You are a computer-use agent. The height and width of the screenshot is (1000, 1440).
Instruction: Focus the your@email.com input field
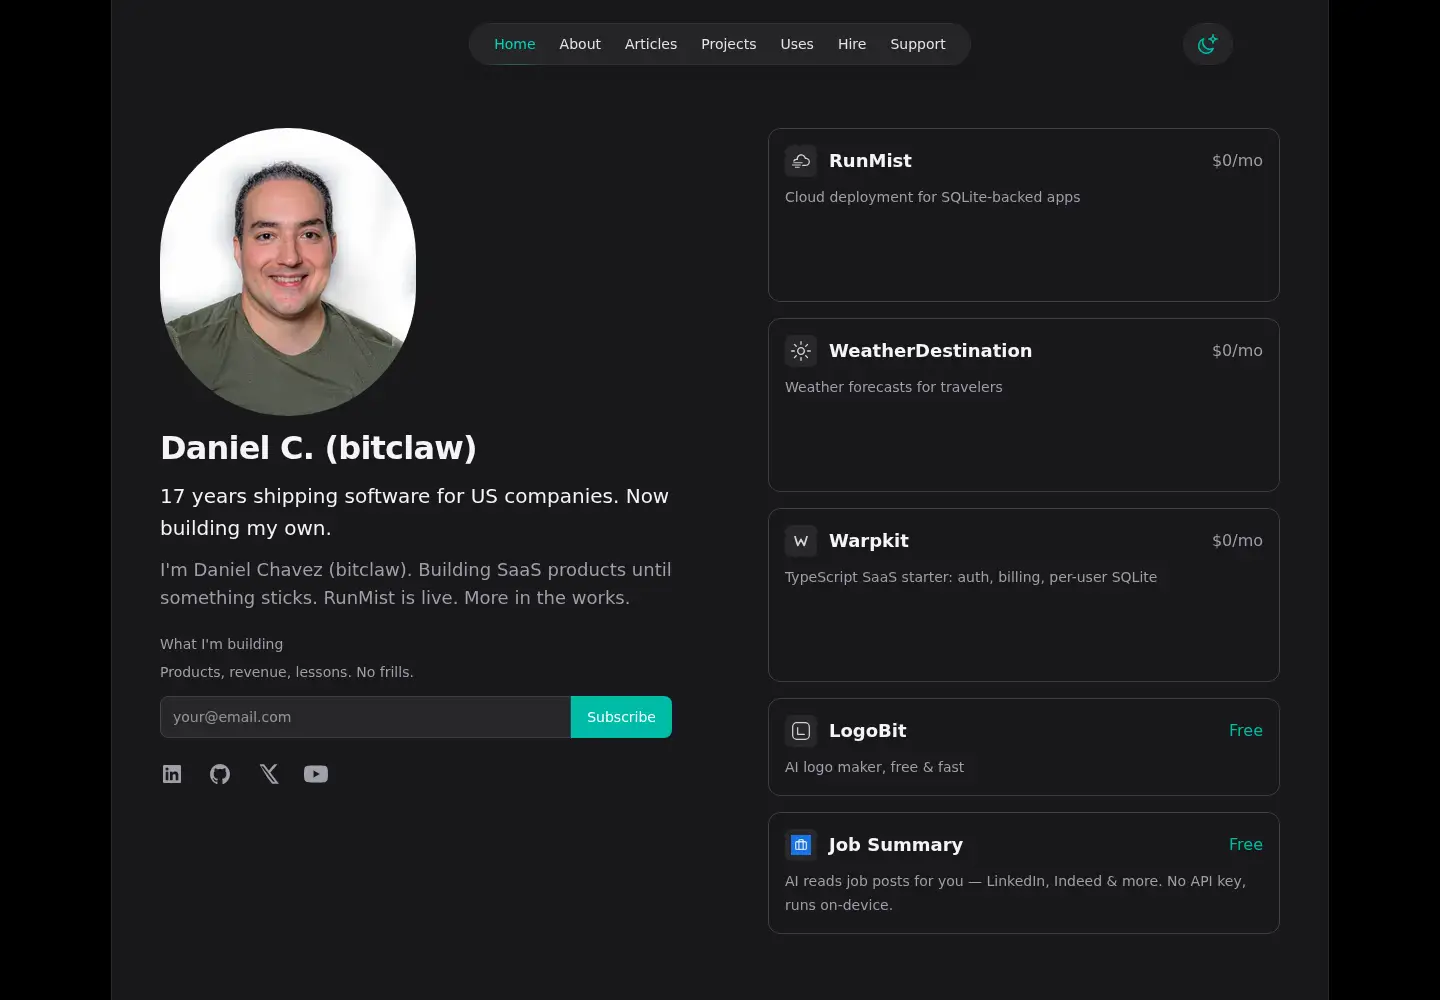pos(365,717)
